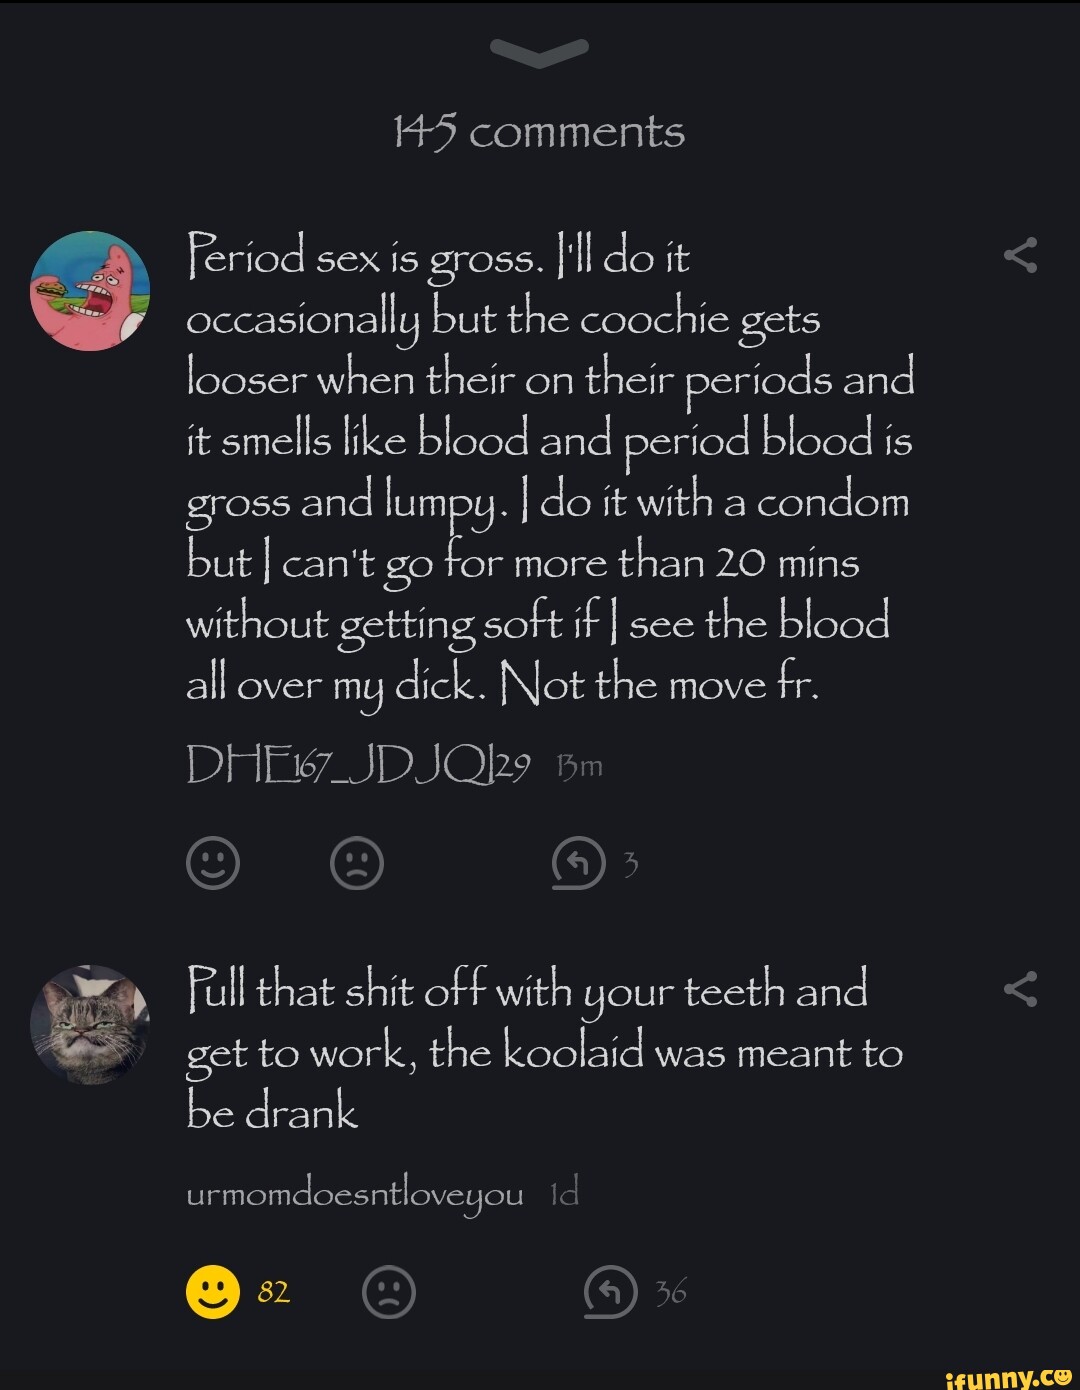Frown-react to urmomdoesntloveyou's comment
Image resolution: width=1080 pixels, height=1390 pixels.
pos(388,1291)
